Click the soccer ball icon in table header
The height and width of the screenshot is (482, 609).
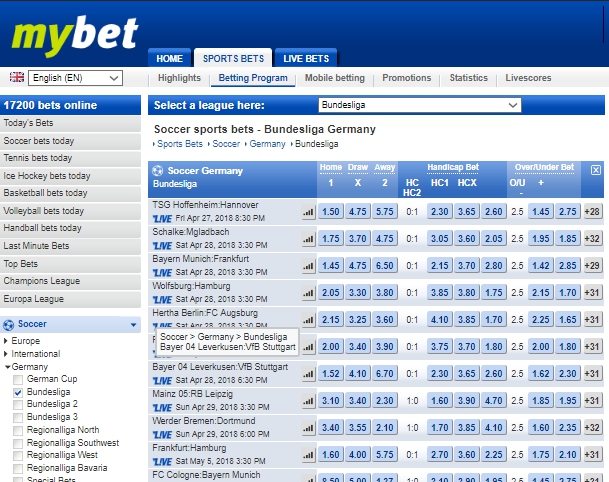(x=158, y=171)
